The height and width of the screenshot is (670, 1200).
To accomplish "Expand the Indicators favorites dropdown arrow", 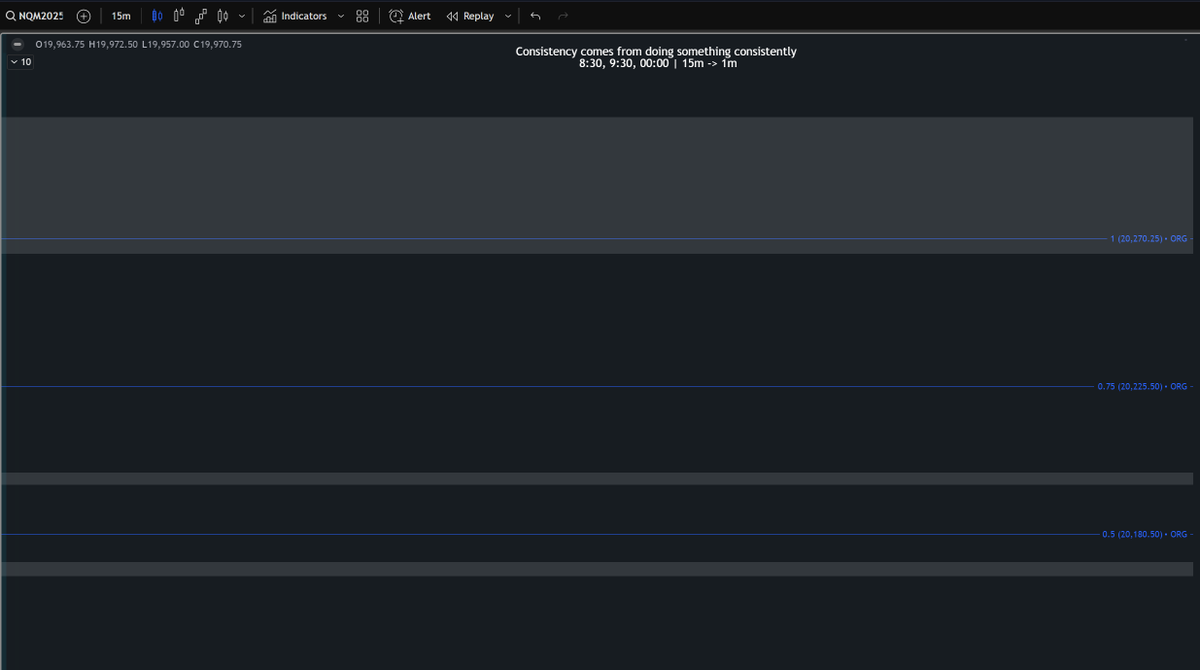I will [x=341, y=16].
